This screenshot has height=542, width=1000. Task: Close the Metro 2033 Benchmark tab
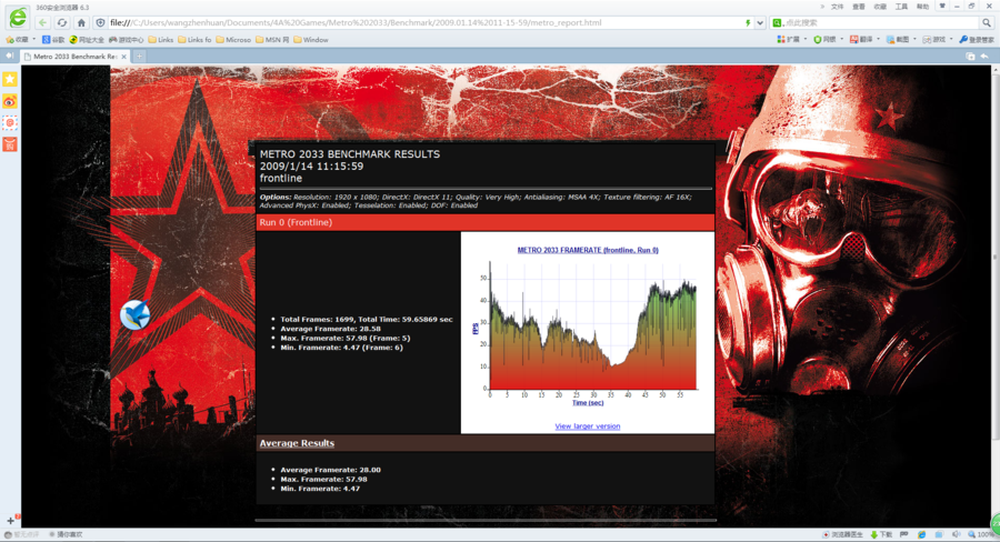pos(124,57)
